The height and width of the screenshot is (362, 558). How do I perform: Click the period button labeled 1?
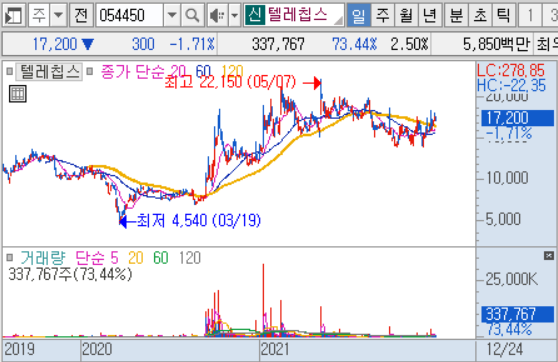pyautogui.click(x=530, y=15)
